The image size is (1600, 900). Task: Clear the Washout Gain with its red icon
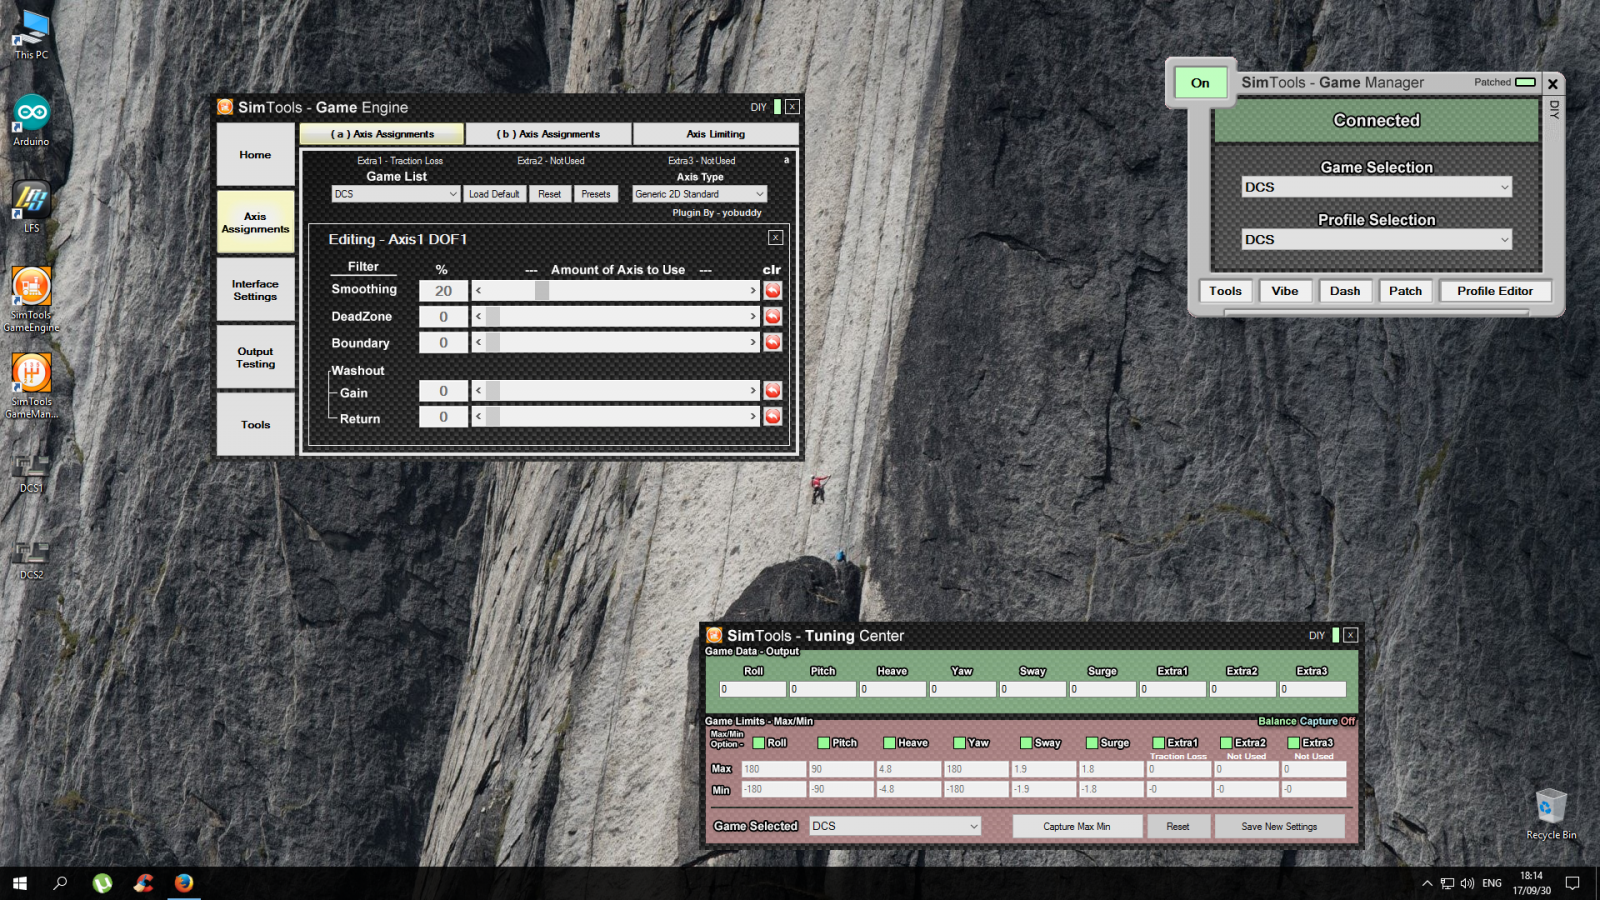point(773,390)
